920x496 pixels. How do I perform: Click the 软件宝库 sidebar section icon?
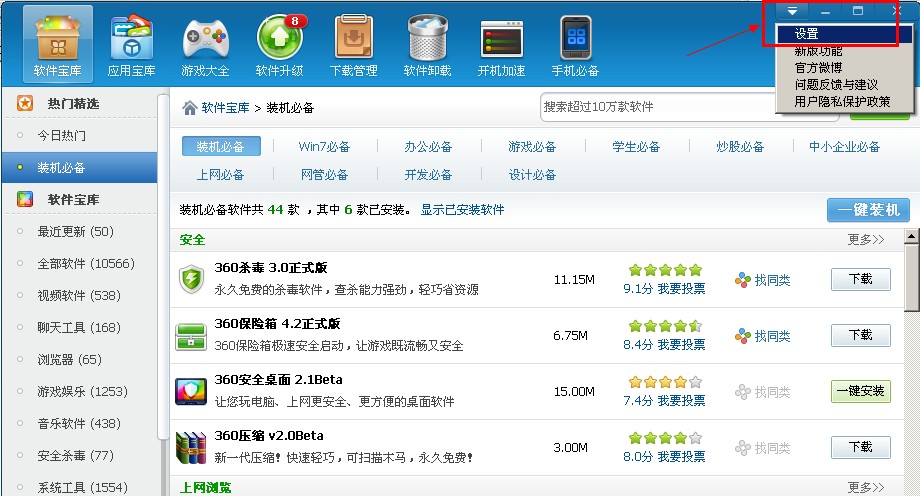[x=25, y=199]
